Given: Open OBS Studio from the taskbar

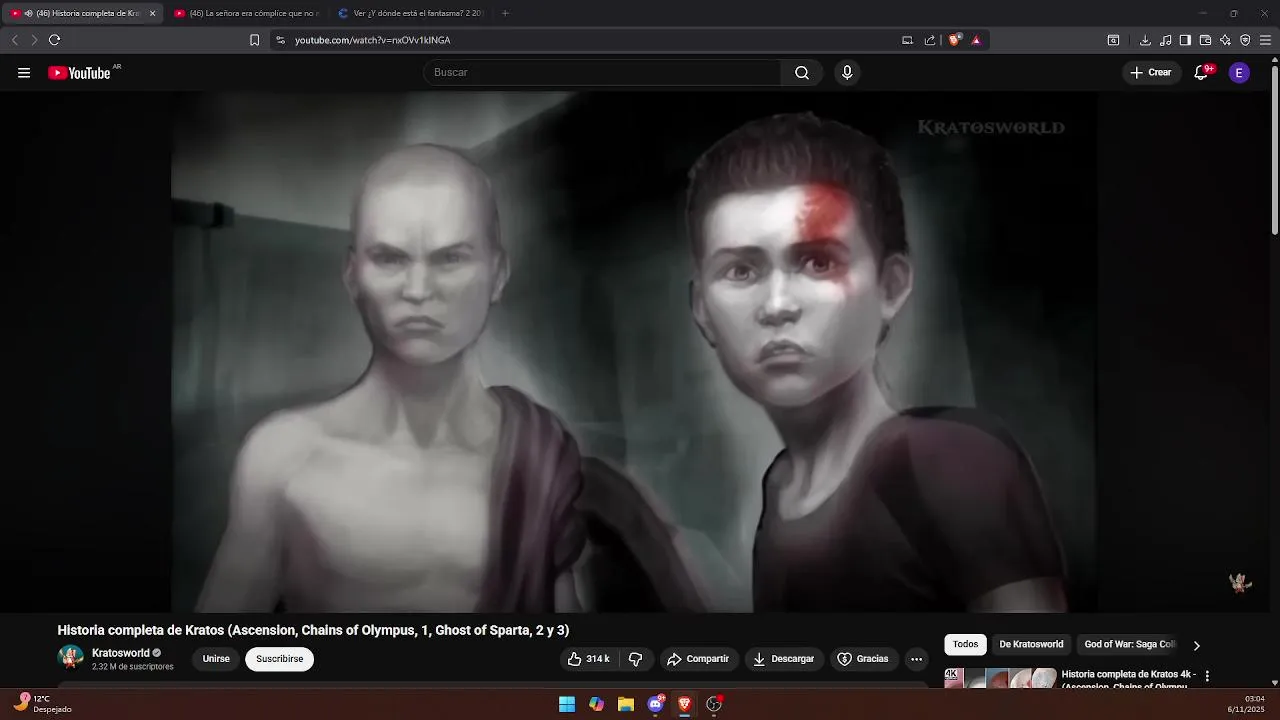Looking at the screenshot, I should tap(714, 704).
